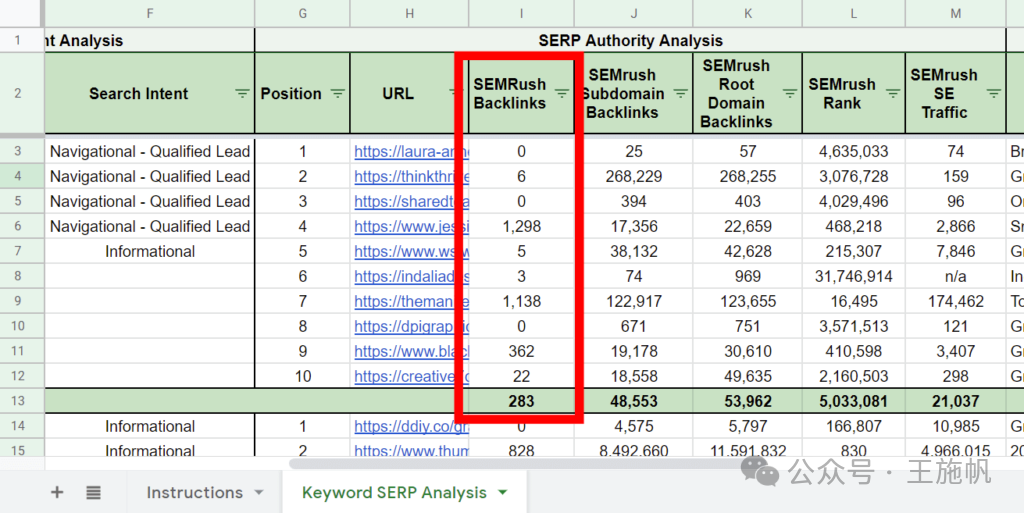Select cell with value 122,917
The width and height of the screenshot is (1024, 513).
pos(633,302)
